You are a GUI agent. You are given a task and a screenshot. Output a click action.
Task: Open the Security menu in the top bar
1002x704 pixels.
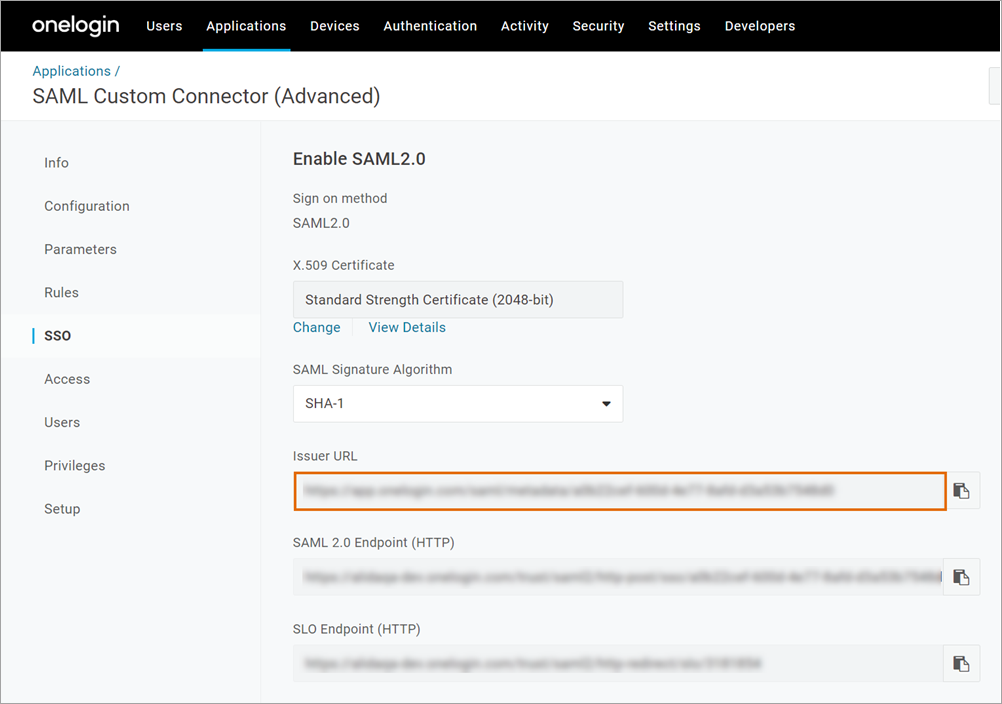pyautogui.click(x=598, y=26)
